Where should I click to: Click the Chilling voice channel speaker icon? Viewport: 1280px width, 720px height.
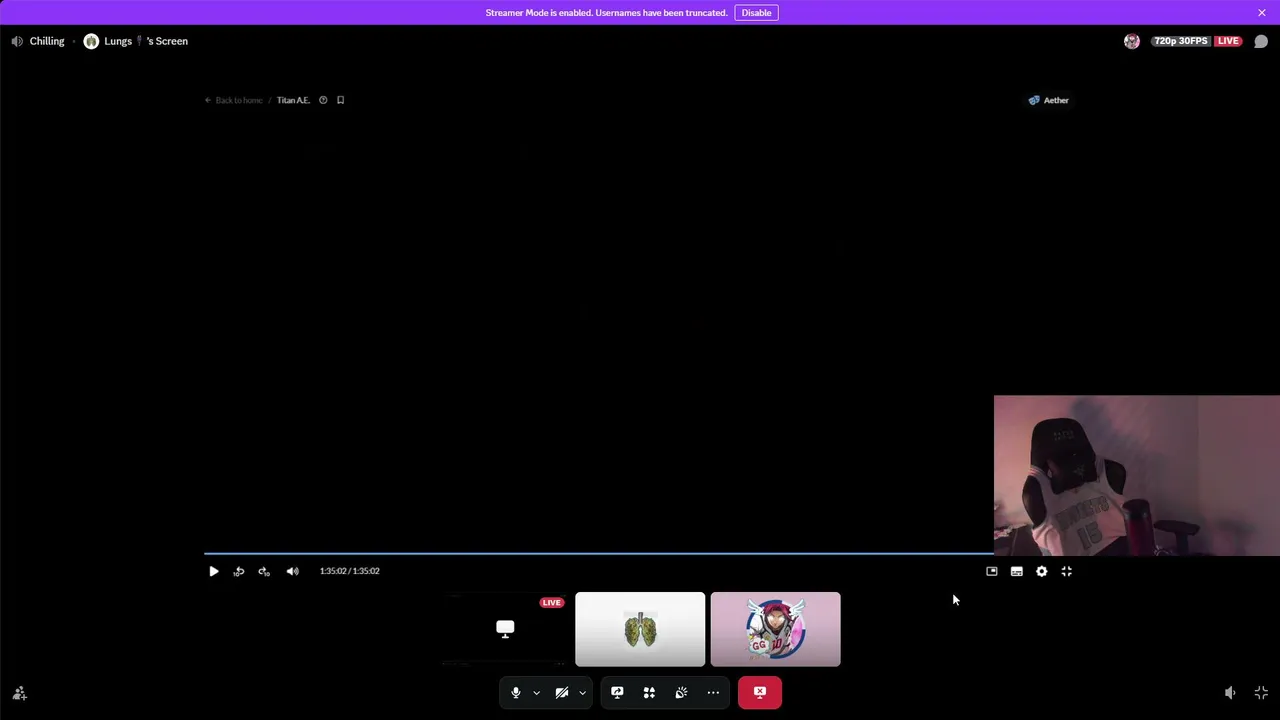(17, 41)
